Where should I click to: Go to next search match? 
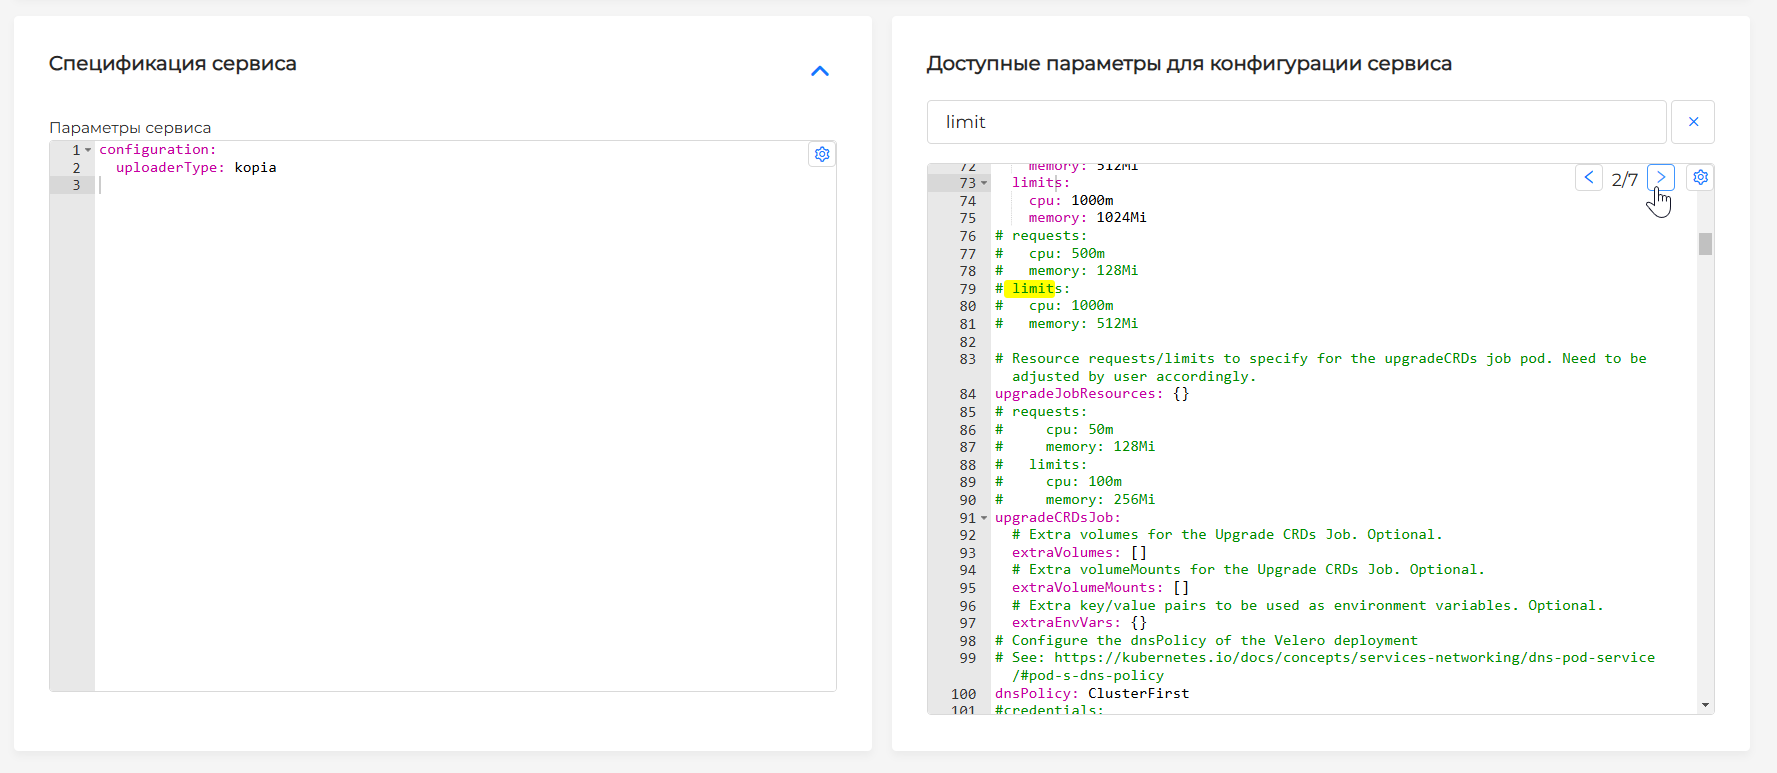[1660, 178]
